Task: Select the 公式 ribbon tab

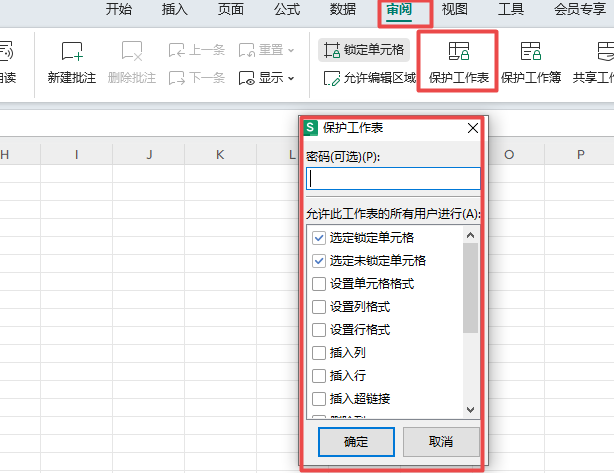Action: click(x=287, y=9)
